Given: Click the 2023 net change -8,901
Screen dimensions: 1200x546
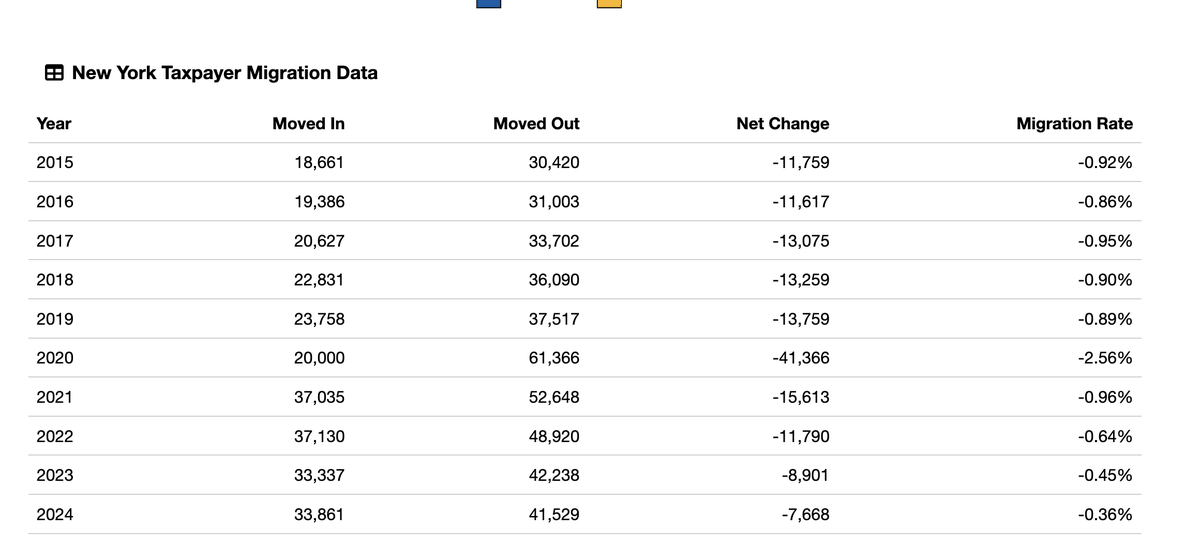Looking at the screenshot, I should tap(805, 476).
